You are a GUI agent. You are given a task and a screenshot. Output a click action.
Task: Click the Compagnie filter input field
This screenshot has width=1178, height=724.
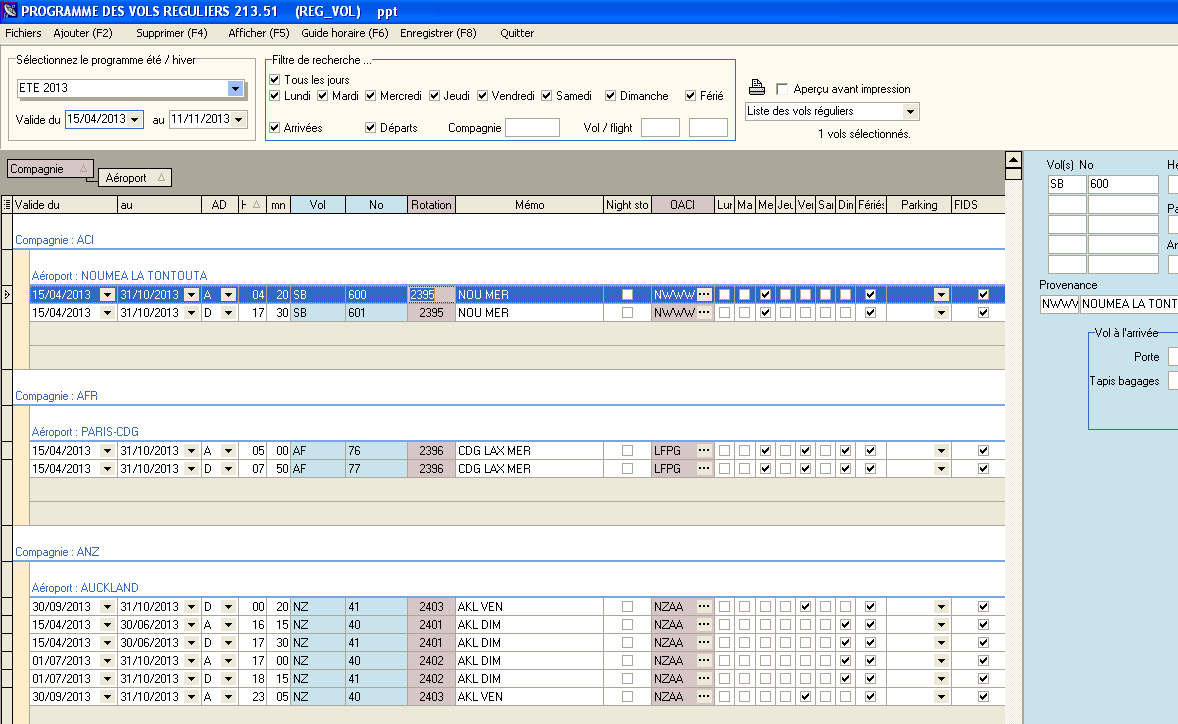point(532,128)
